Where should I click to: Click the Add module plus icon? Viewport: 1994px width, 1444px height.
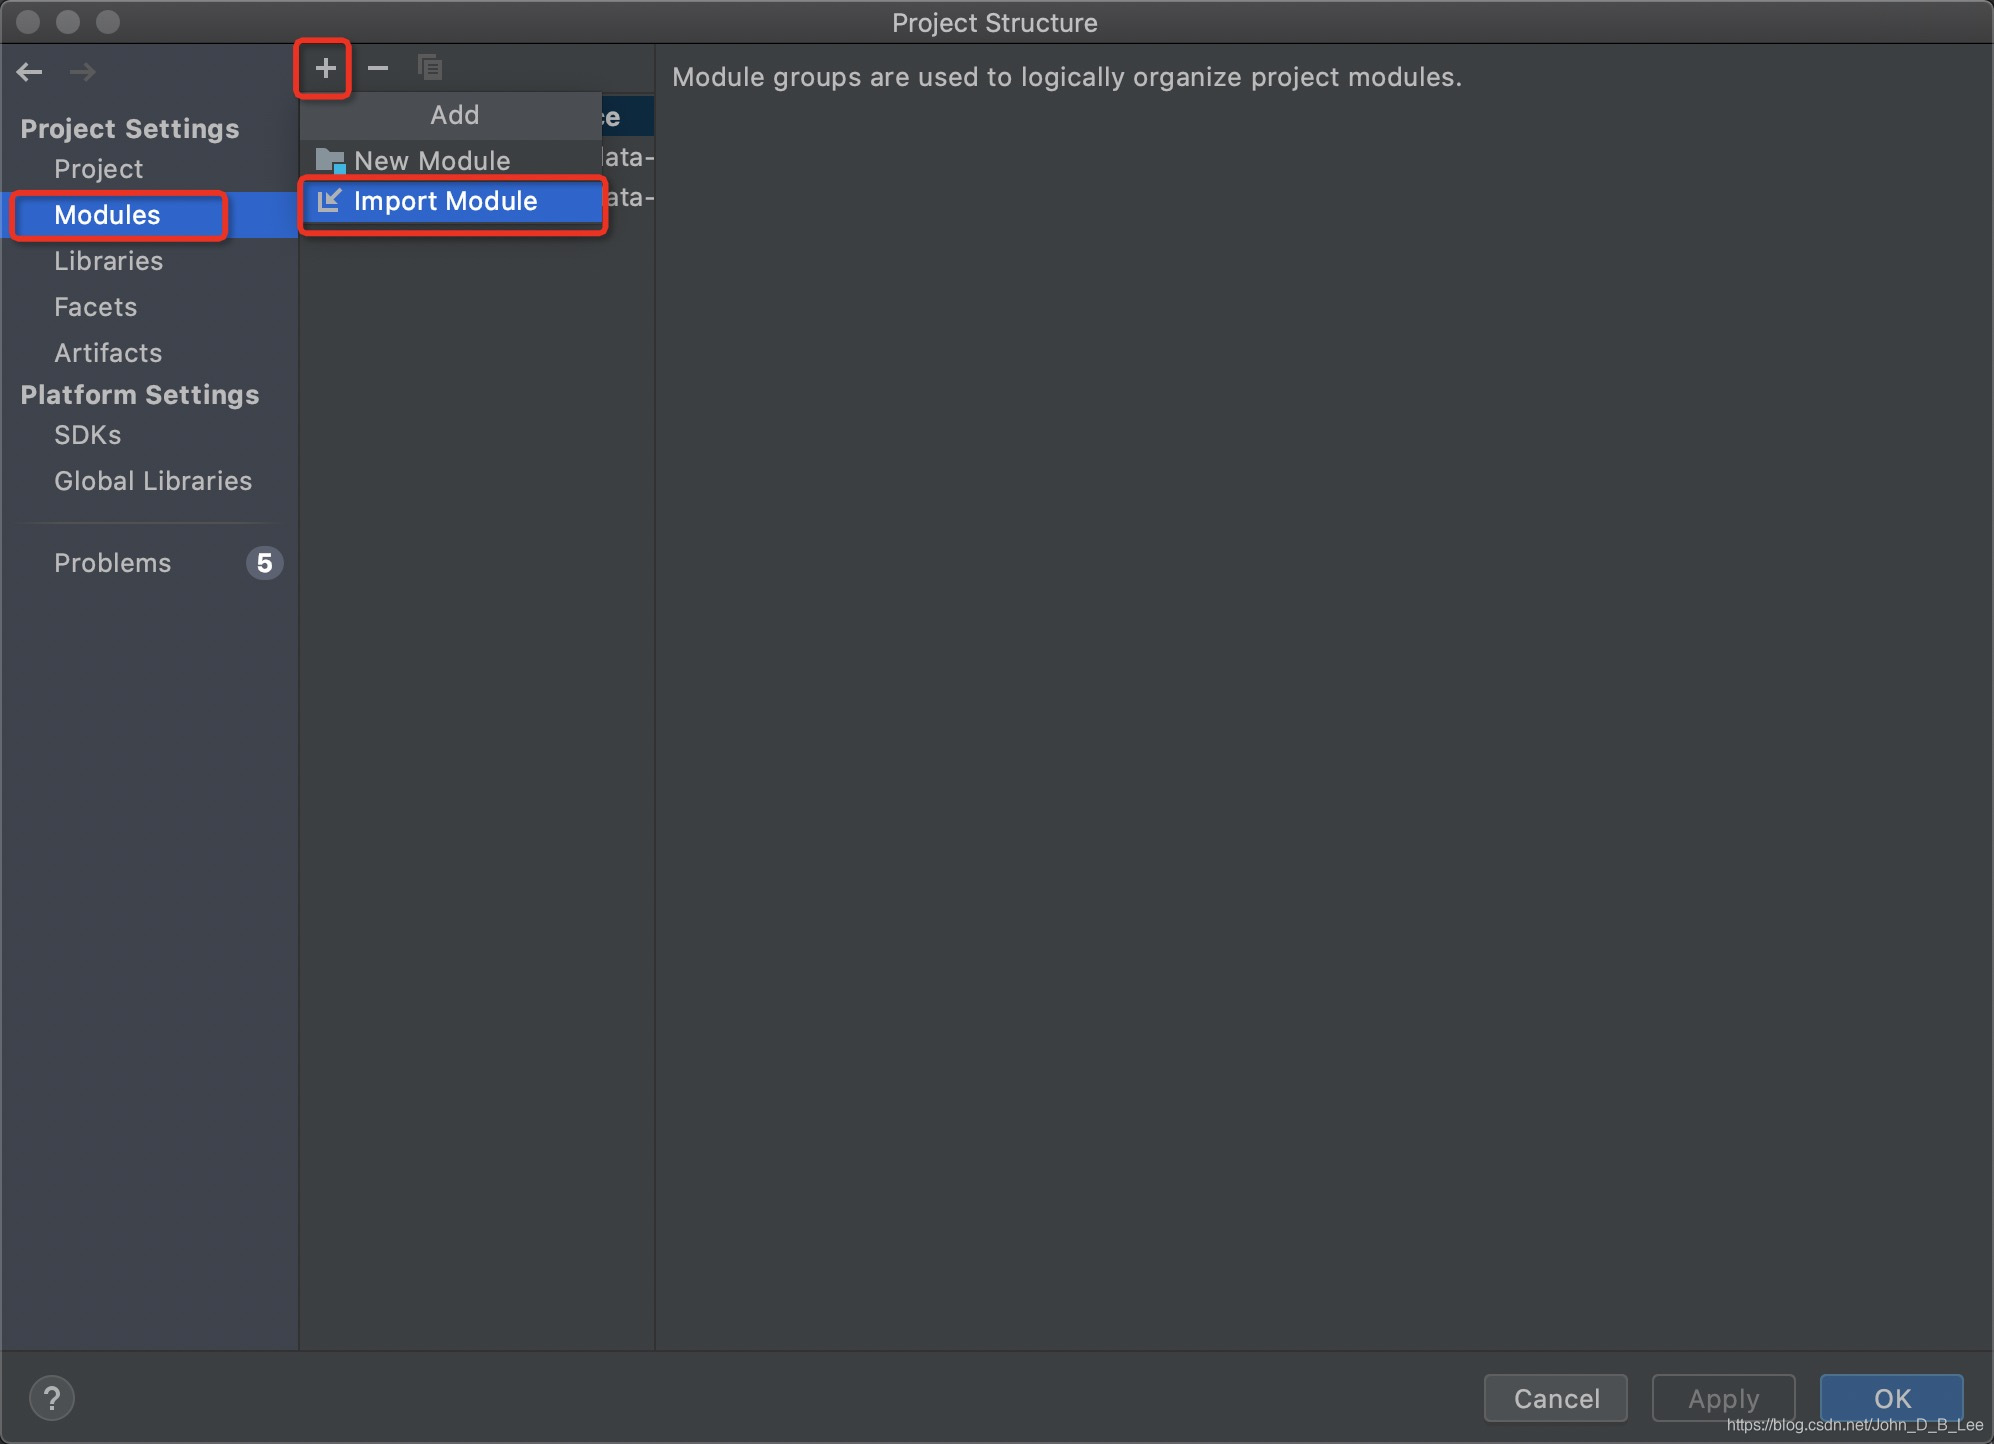325,68
